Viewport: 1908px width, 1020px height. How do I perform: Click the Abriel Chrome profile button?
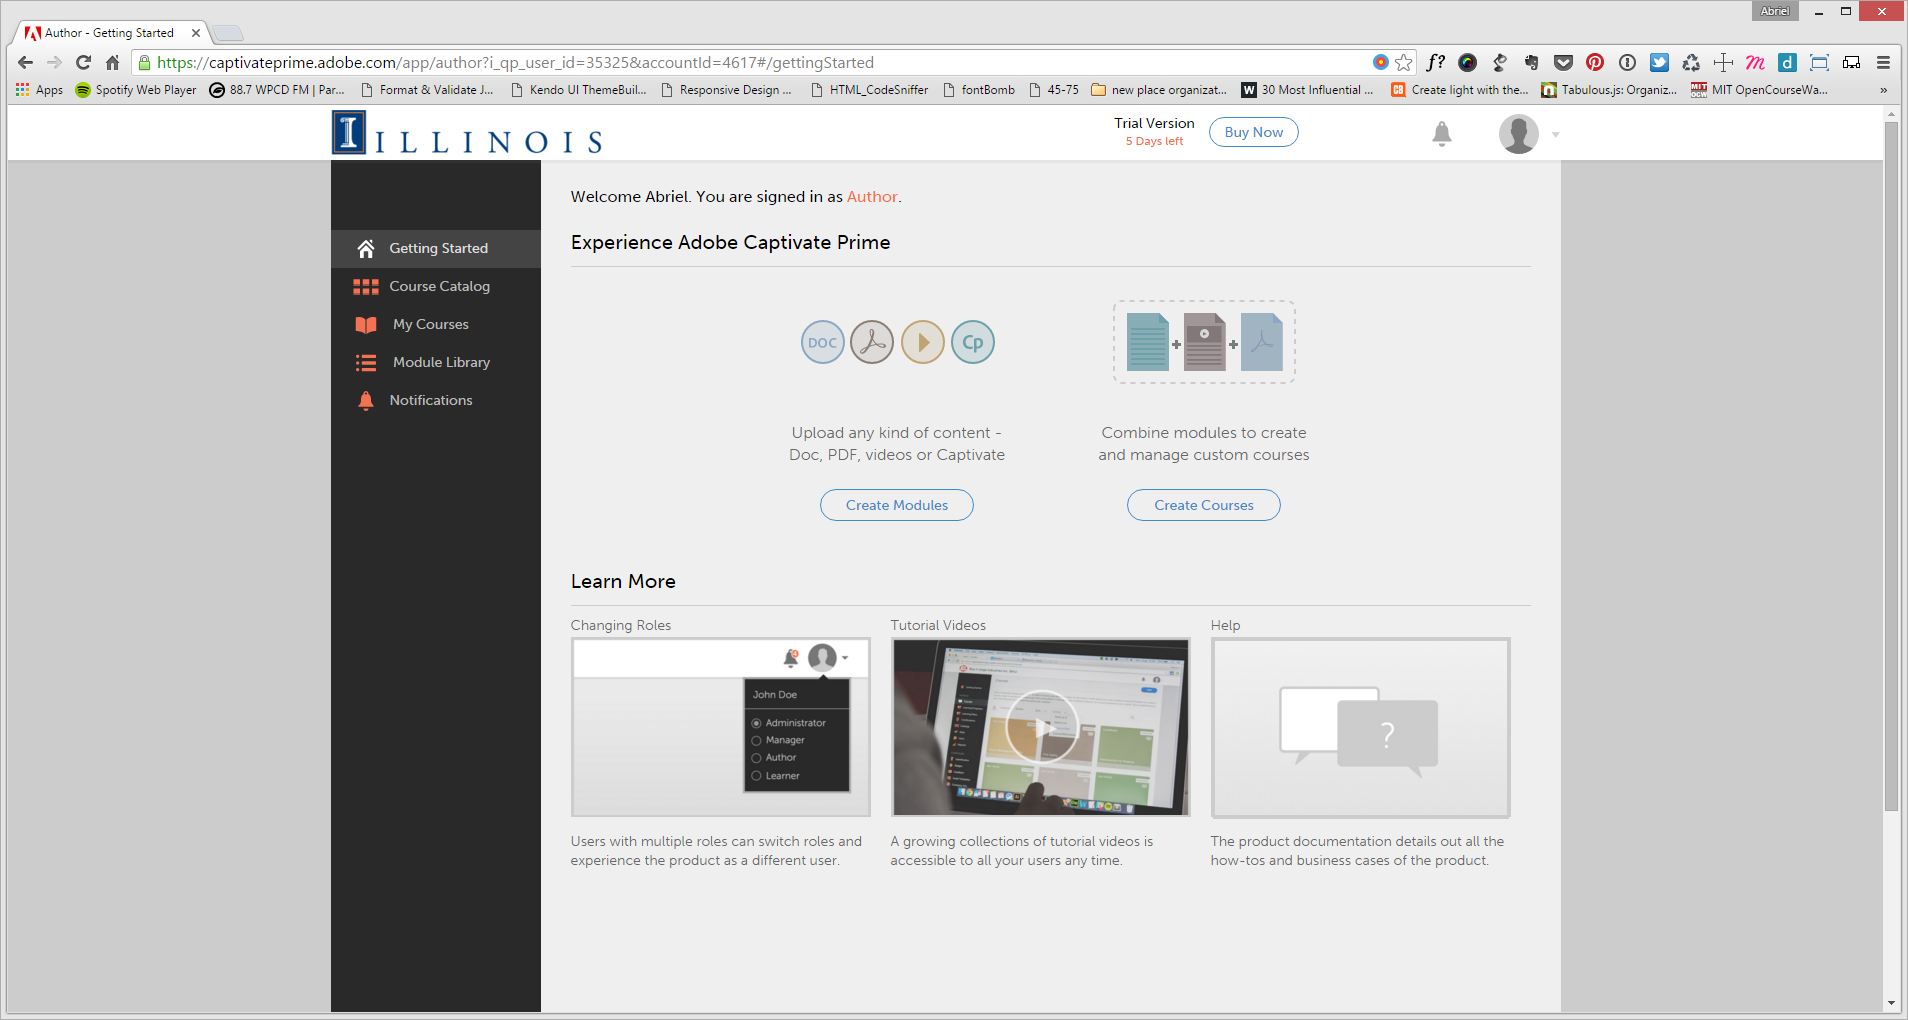pyautogui.click(x=1775, y=11)
